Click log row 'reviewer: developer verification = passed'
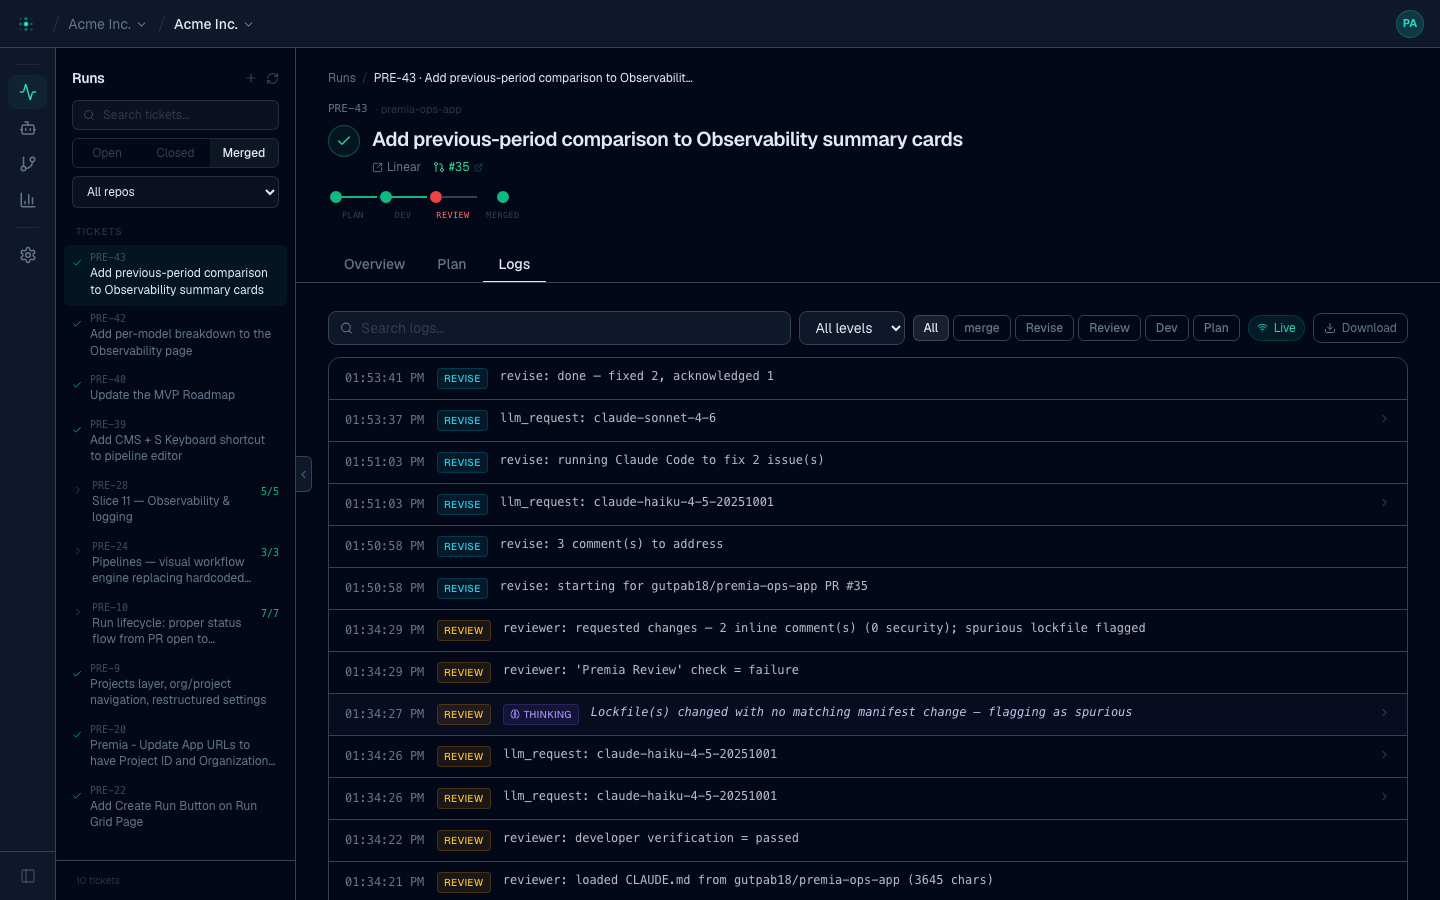1440x900 pixels. (868, 840)
